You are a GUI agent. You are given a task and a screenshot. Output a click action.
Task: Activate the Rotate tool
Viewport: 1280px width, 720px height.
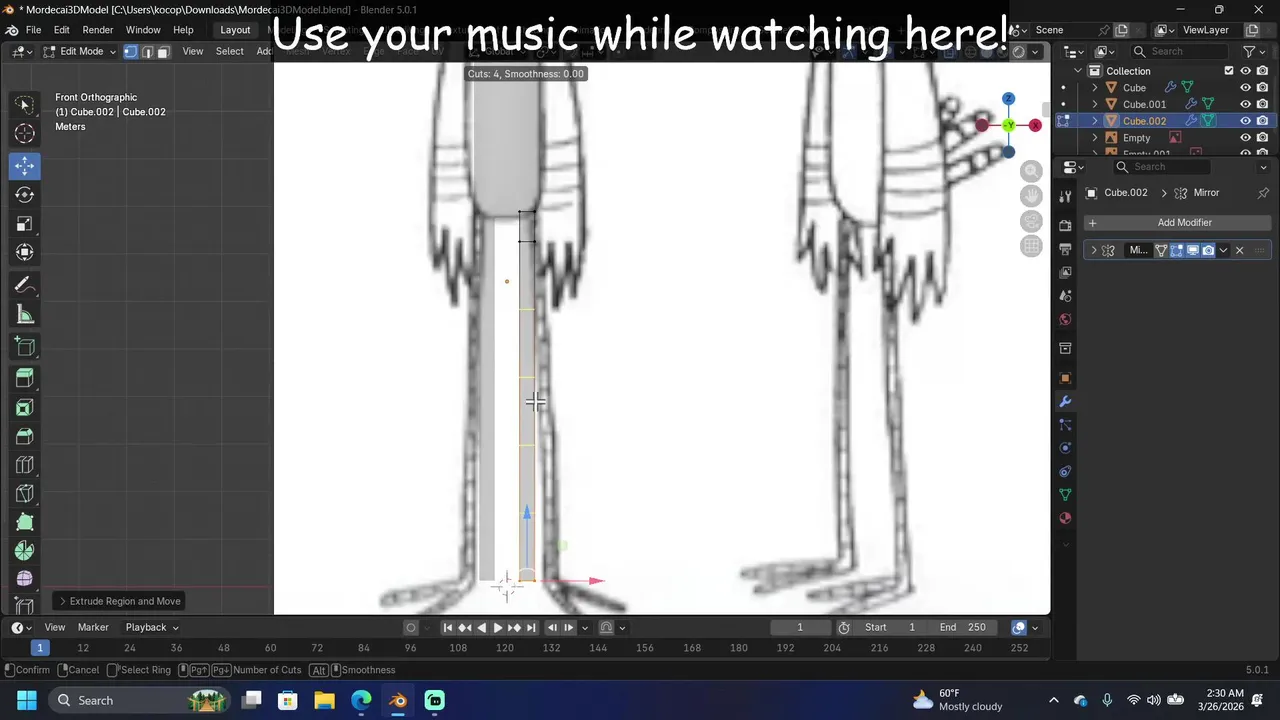click(x=25, y=194)
